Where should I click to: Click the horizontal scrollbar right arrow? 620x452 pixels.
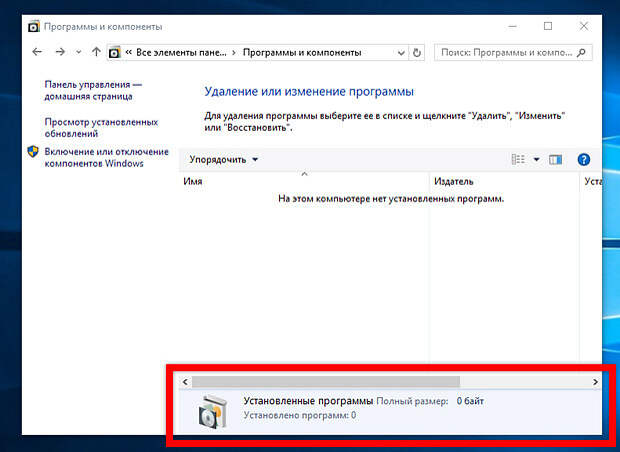click(x=595, y=382)
